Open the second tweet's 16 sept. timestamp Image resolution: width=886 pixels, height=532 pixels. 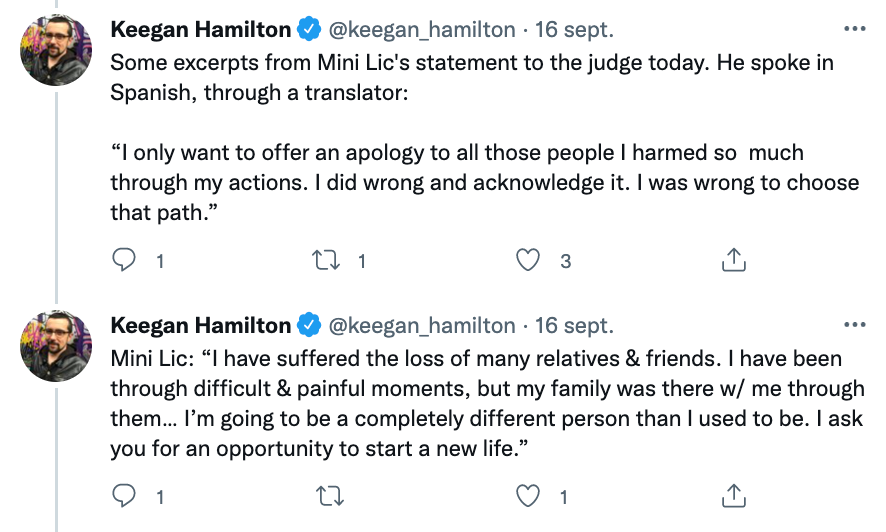coord(575,326)
